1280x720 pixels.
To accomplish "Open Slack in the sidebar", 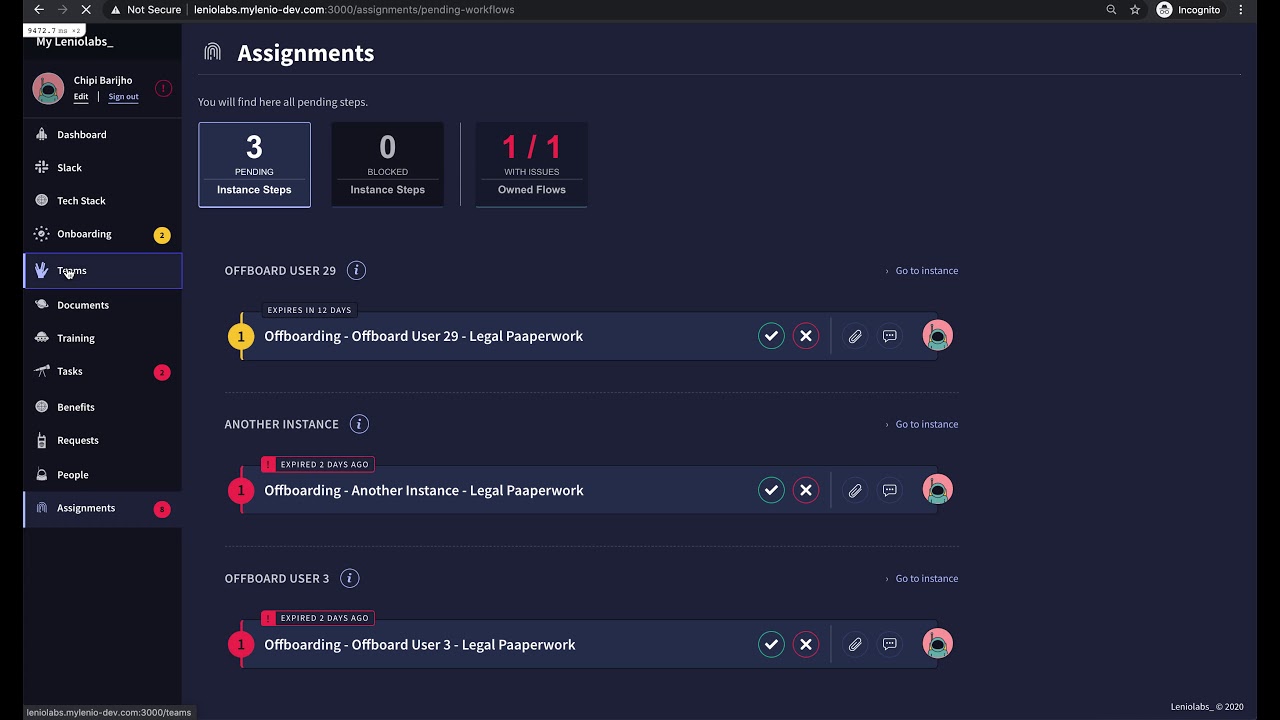I will click(103, 167).
